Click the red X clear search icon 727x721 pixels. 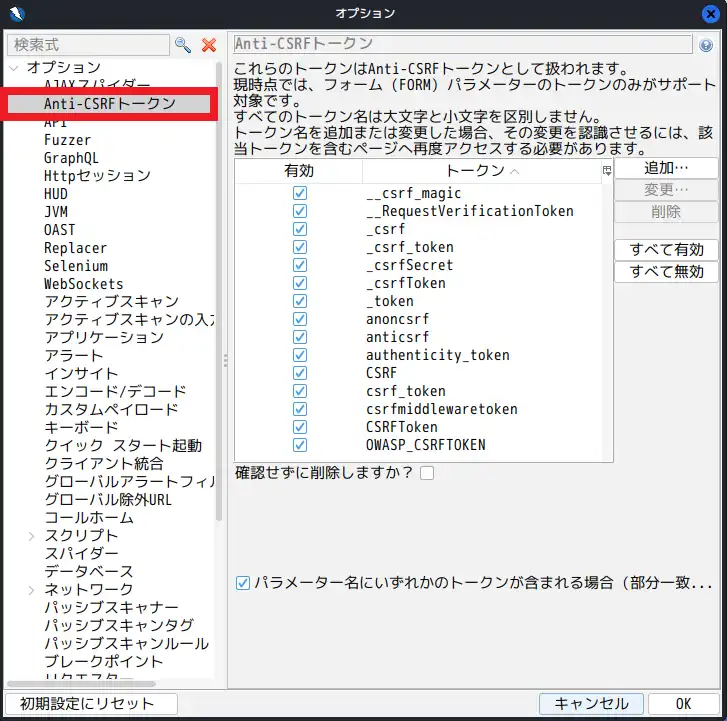coord(209,45)
